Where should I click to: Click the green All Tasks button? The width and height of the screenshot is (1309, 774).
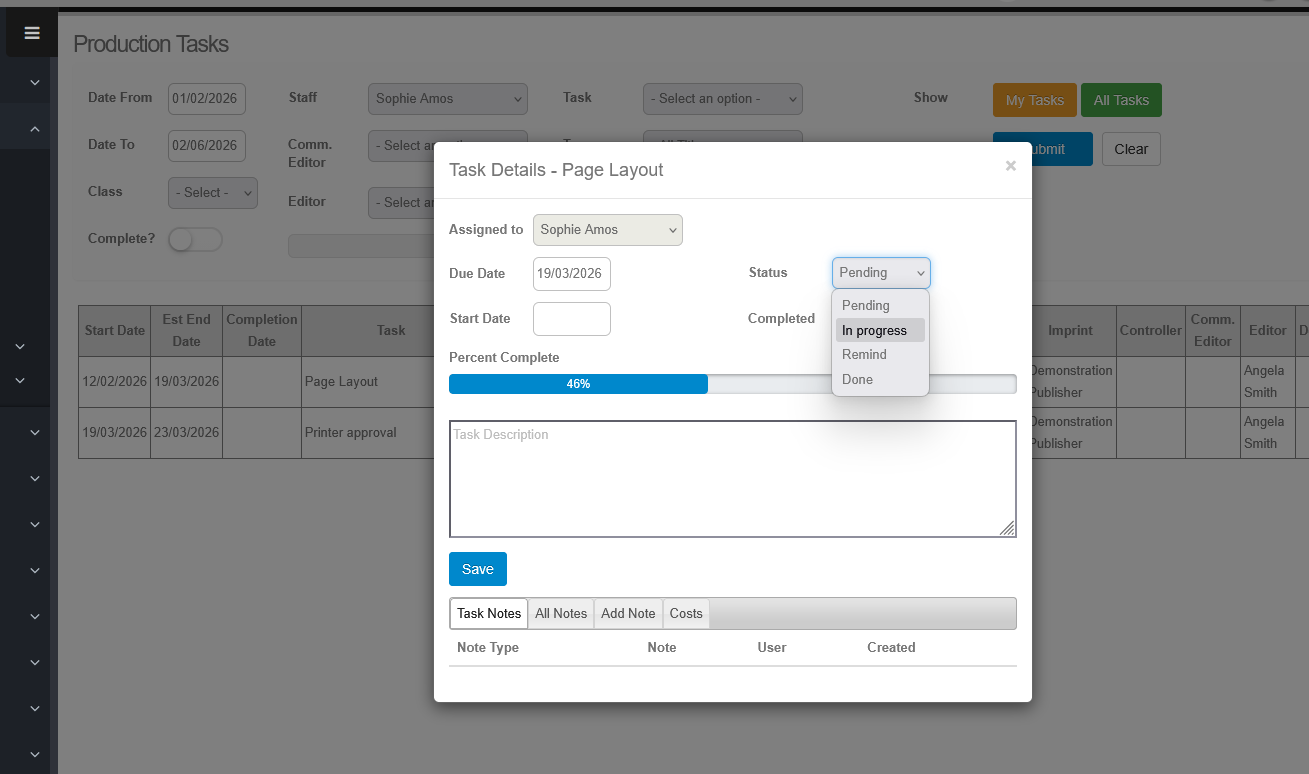(x=1121, y=100)
